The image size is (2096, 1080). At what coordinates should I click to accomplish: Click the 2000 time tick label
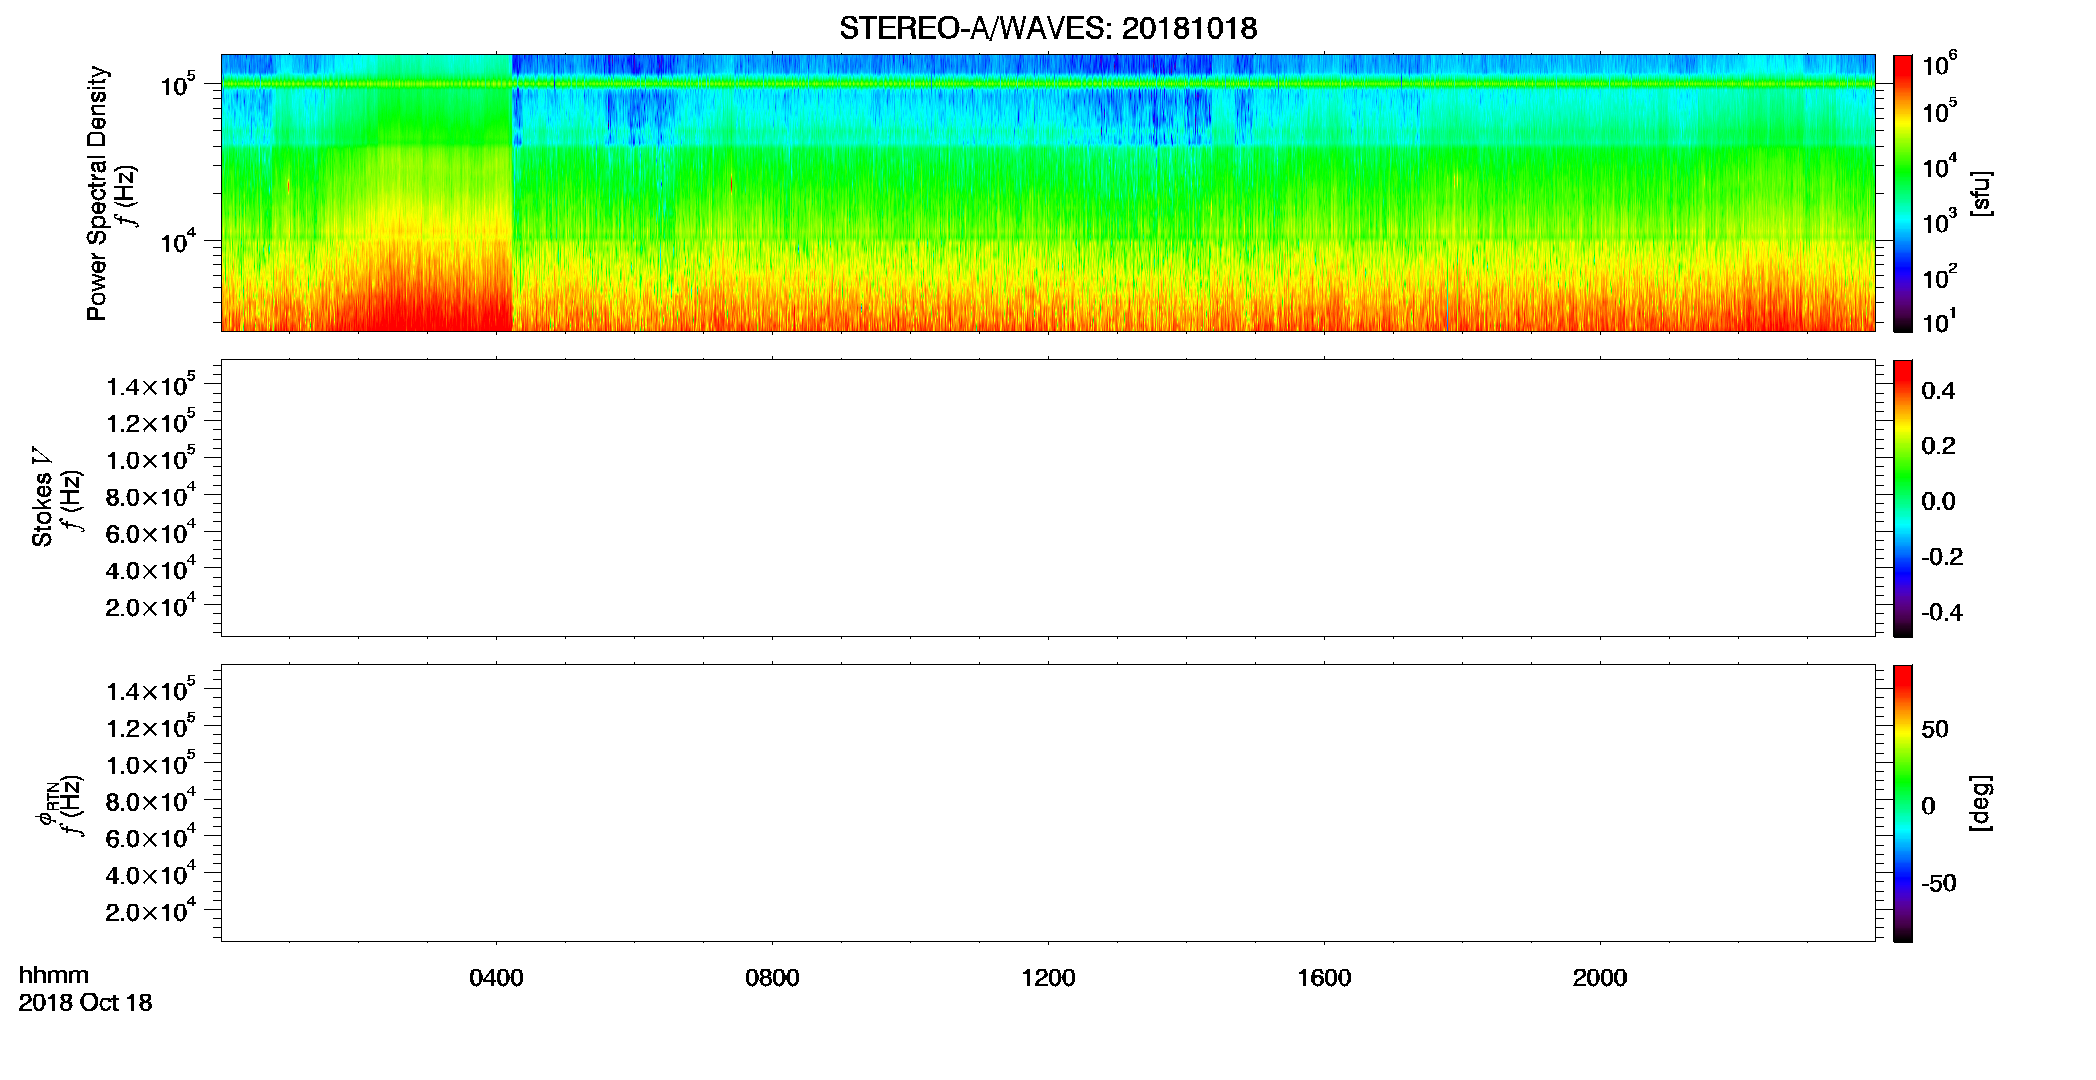coord(1600,978)
